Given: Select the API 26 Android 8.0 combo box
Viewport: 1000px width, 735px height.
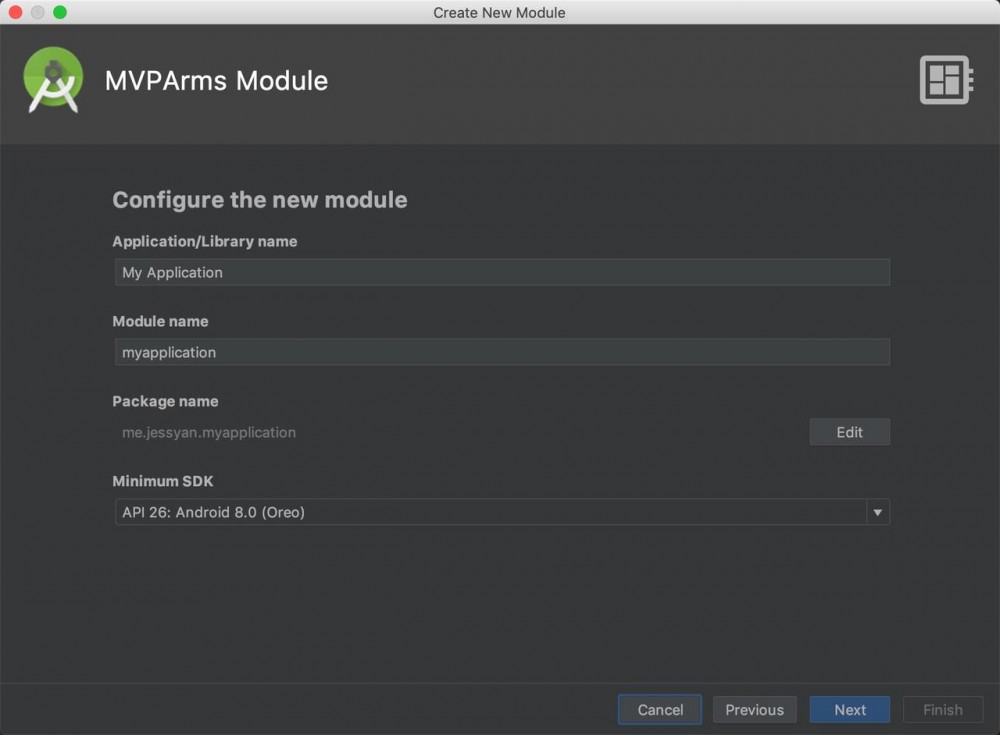Looking at the screenshot, I should pos(502,512).
